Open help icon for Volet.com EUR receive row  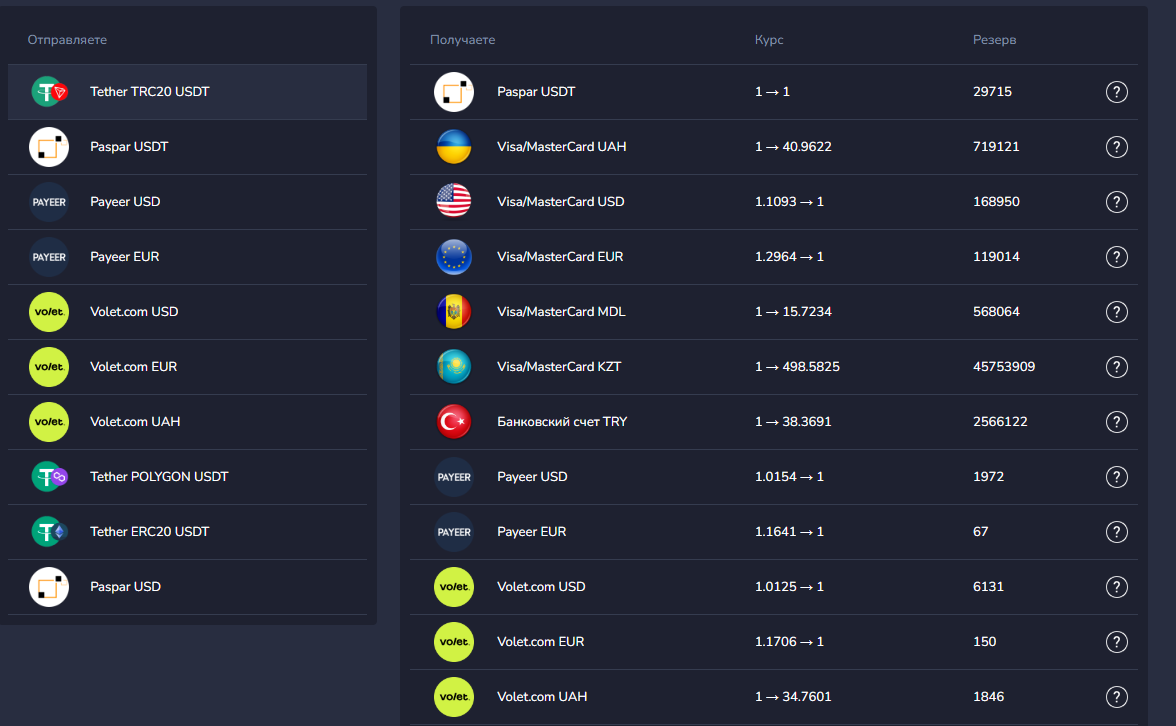pyautogui.click(x=1117, y=642)
